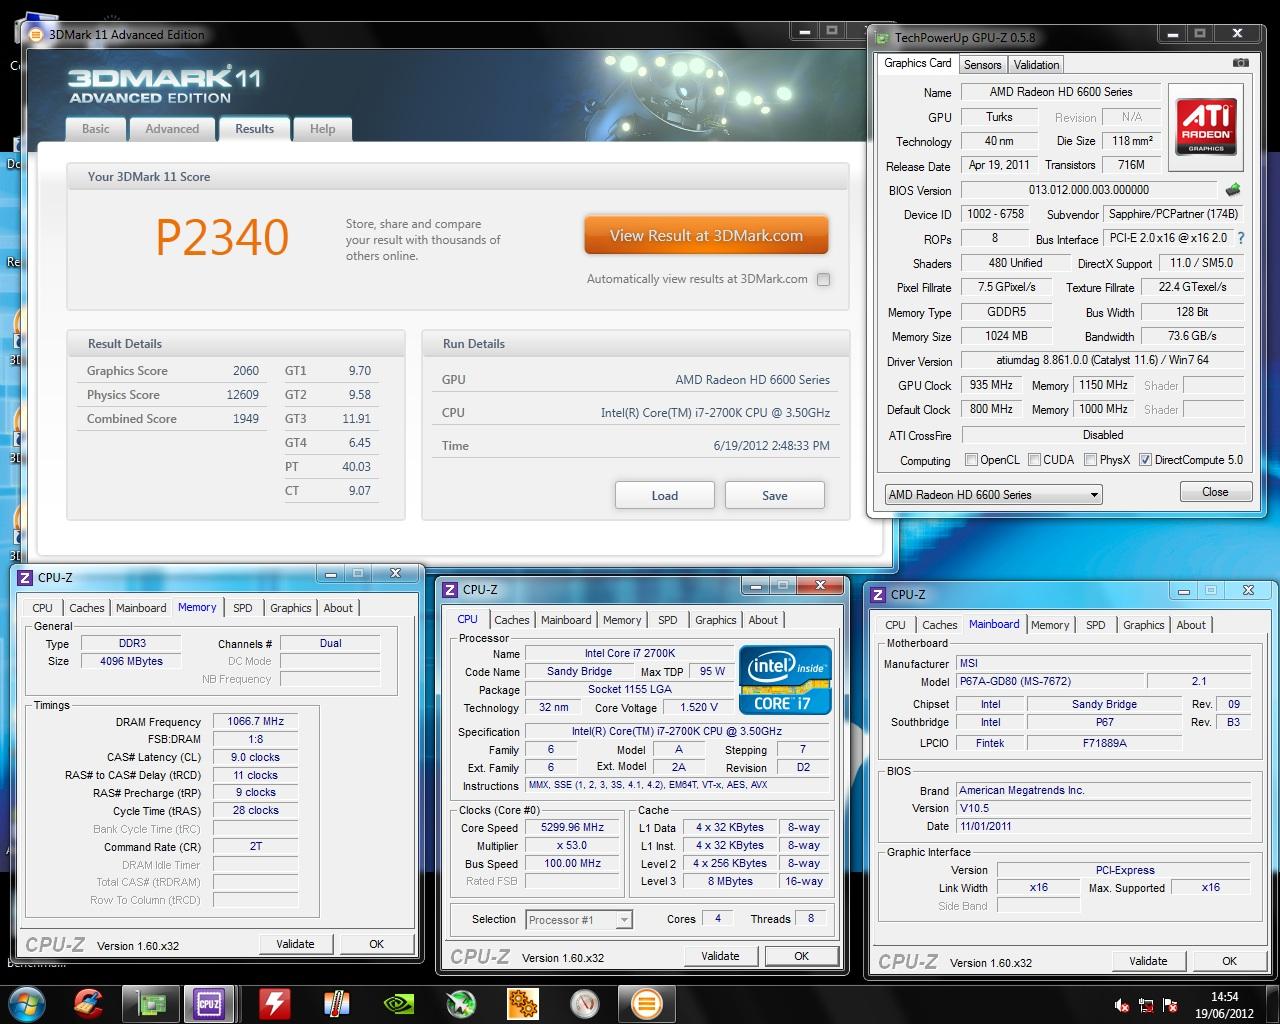Screen dimensions: 1280x1024
Task: Click the Multiplier x 53.0 value
Action: coord(573,846)
